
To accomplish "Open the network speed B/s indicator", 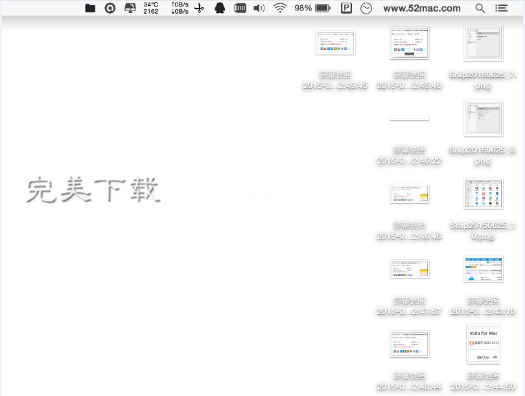I will click(x=180, y=8).
